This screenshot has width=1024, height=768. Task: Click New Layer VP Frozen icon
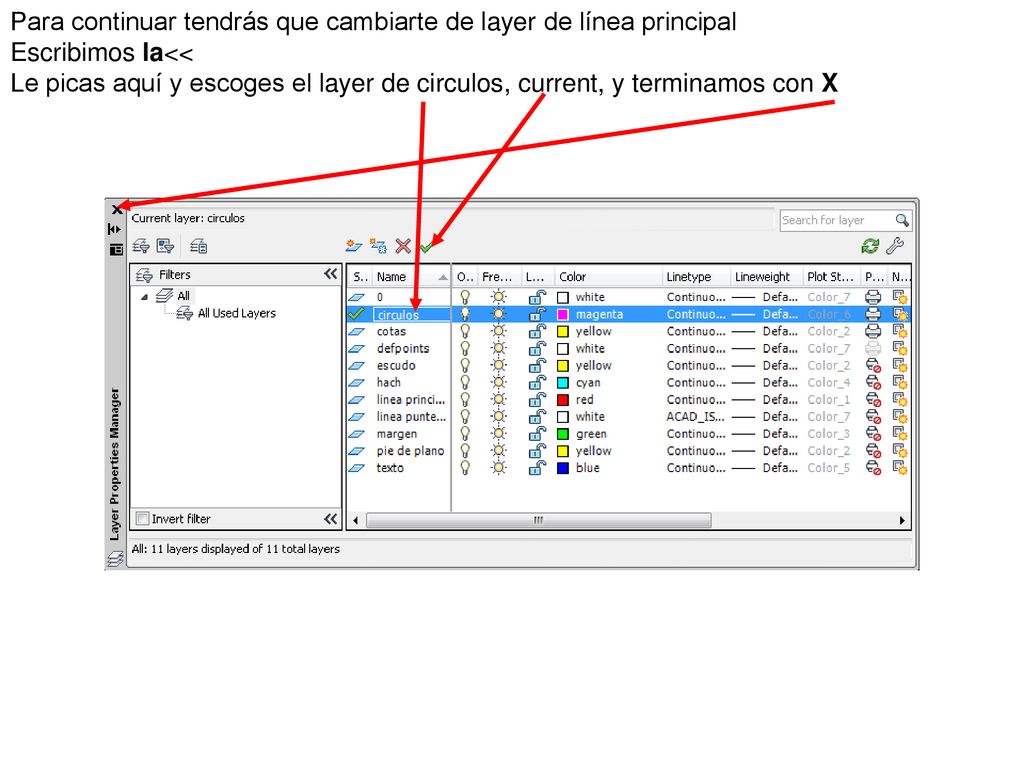[x=378, y=246]
